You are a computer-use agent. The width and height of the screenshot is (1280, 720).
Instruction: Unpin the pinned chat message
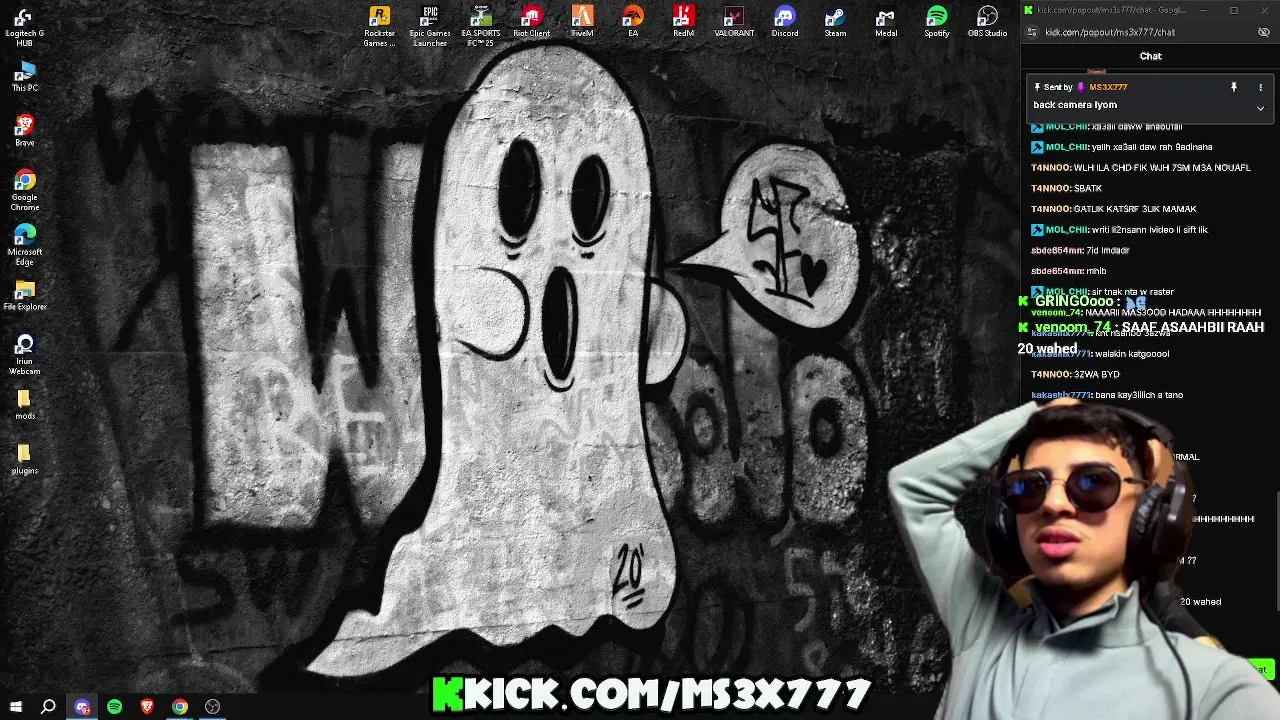[x=1233, y=87]
